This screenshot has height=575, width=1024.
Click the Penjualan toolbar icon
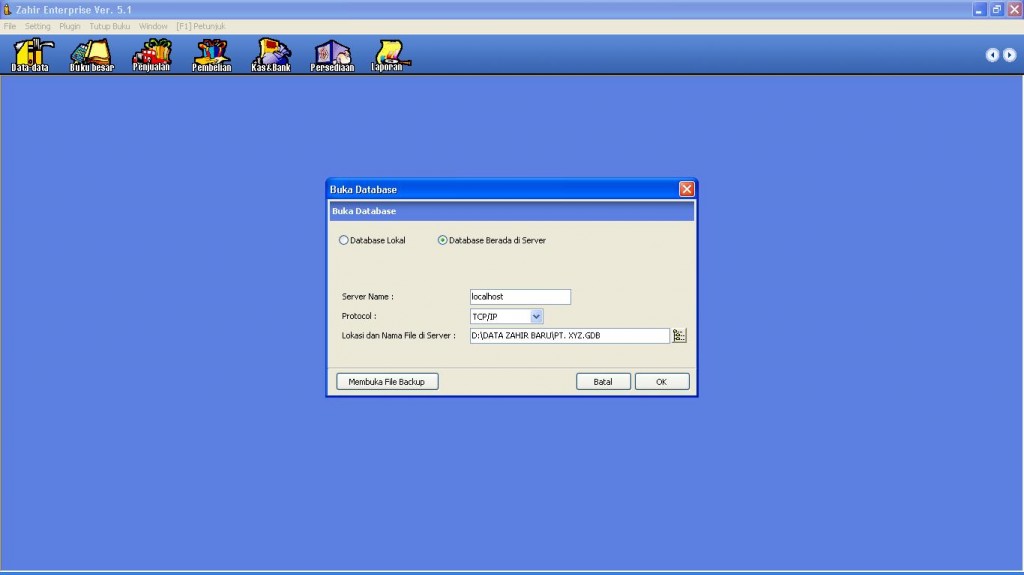click(151, 54)
